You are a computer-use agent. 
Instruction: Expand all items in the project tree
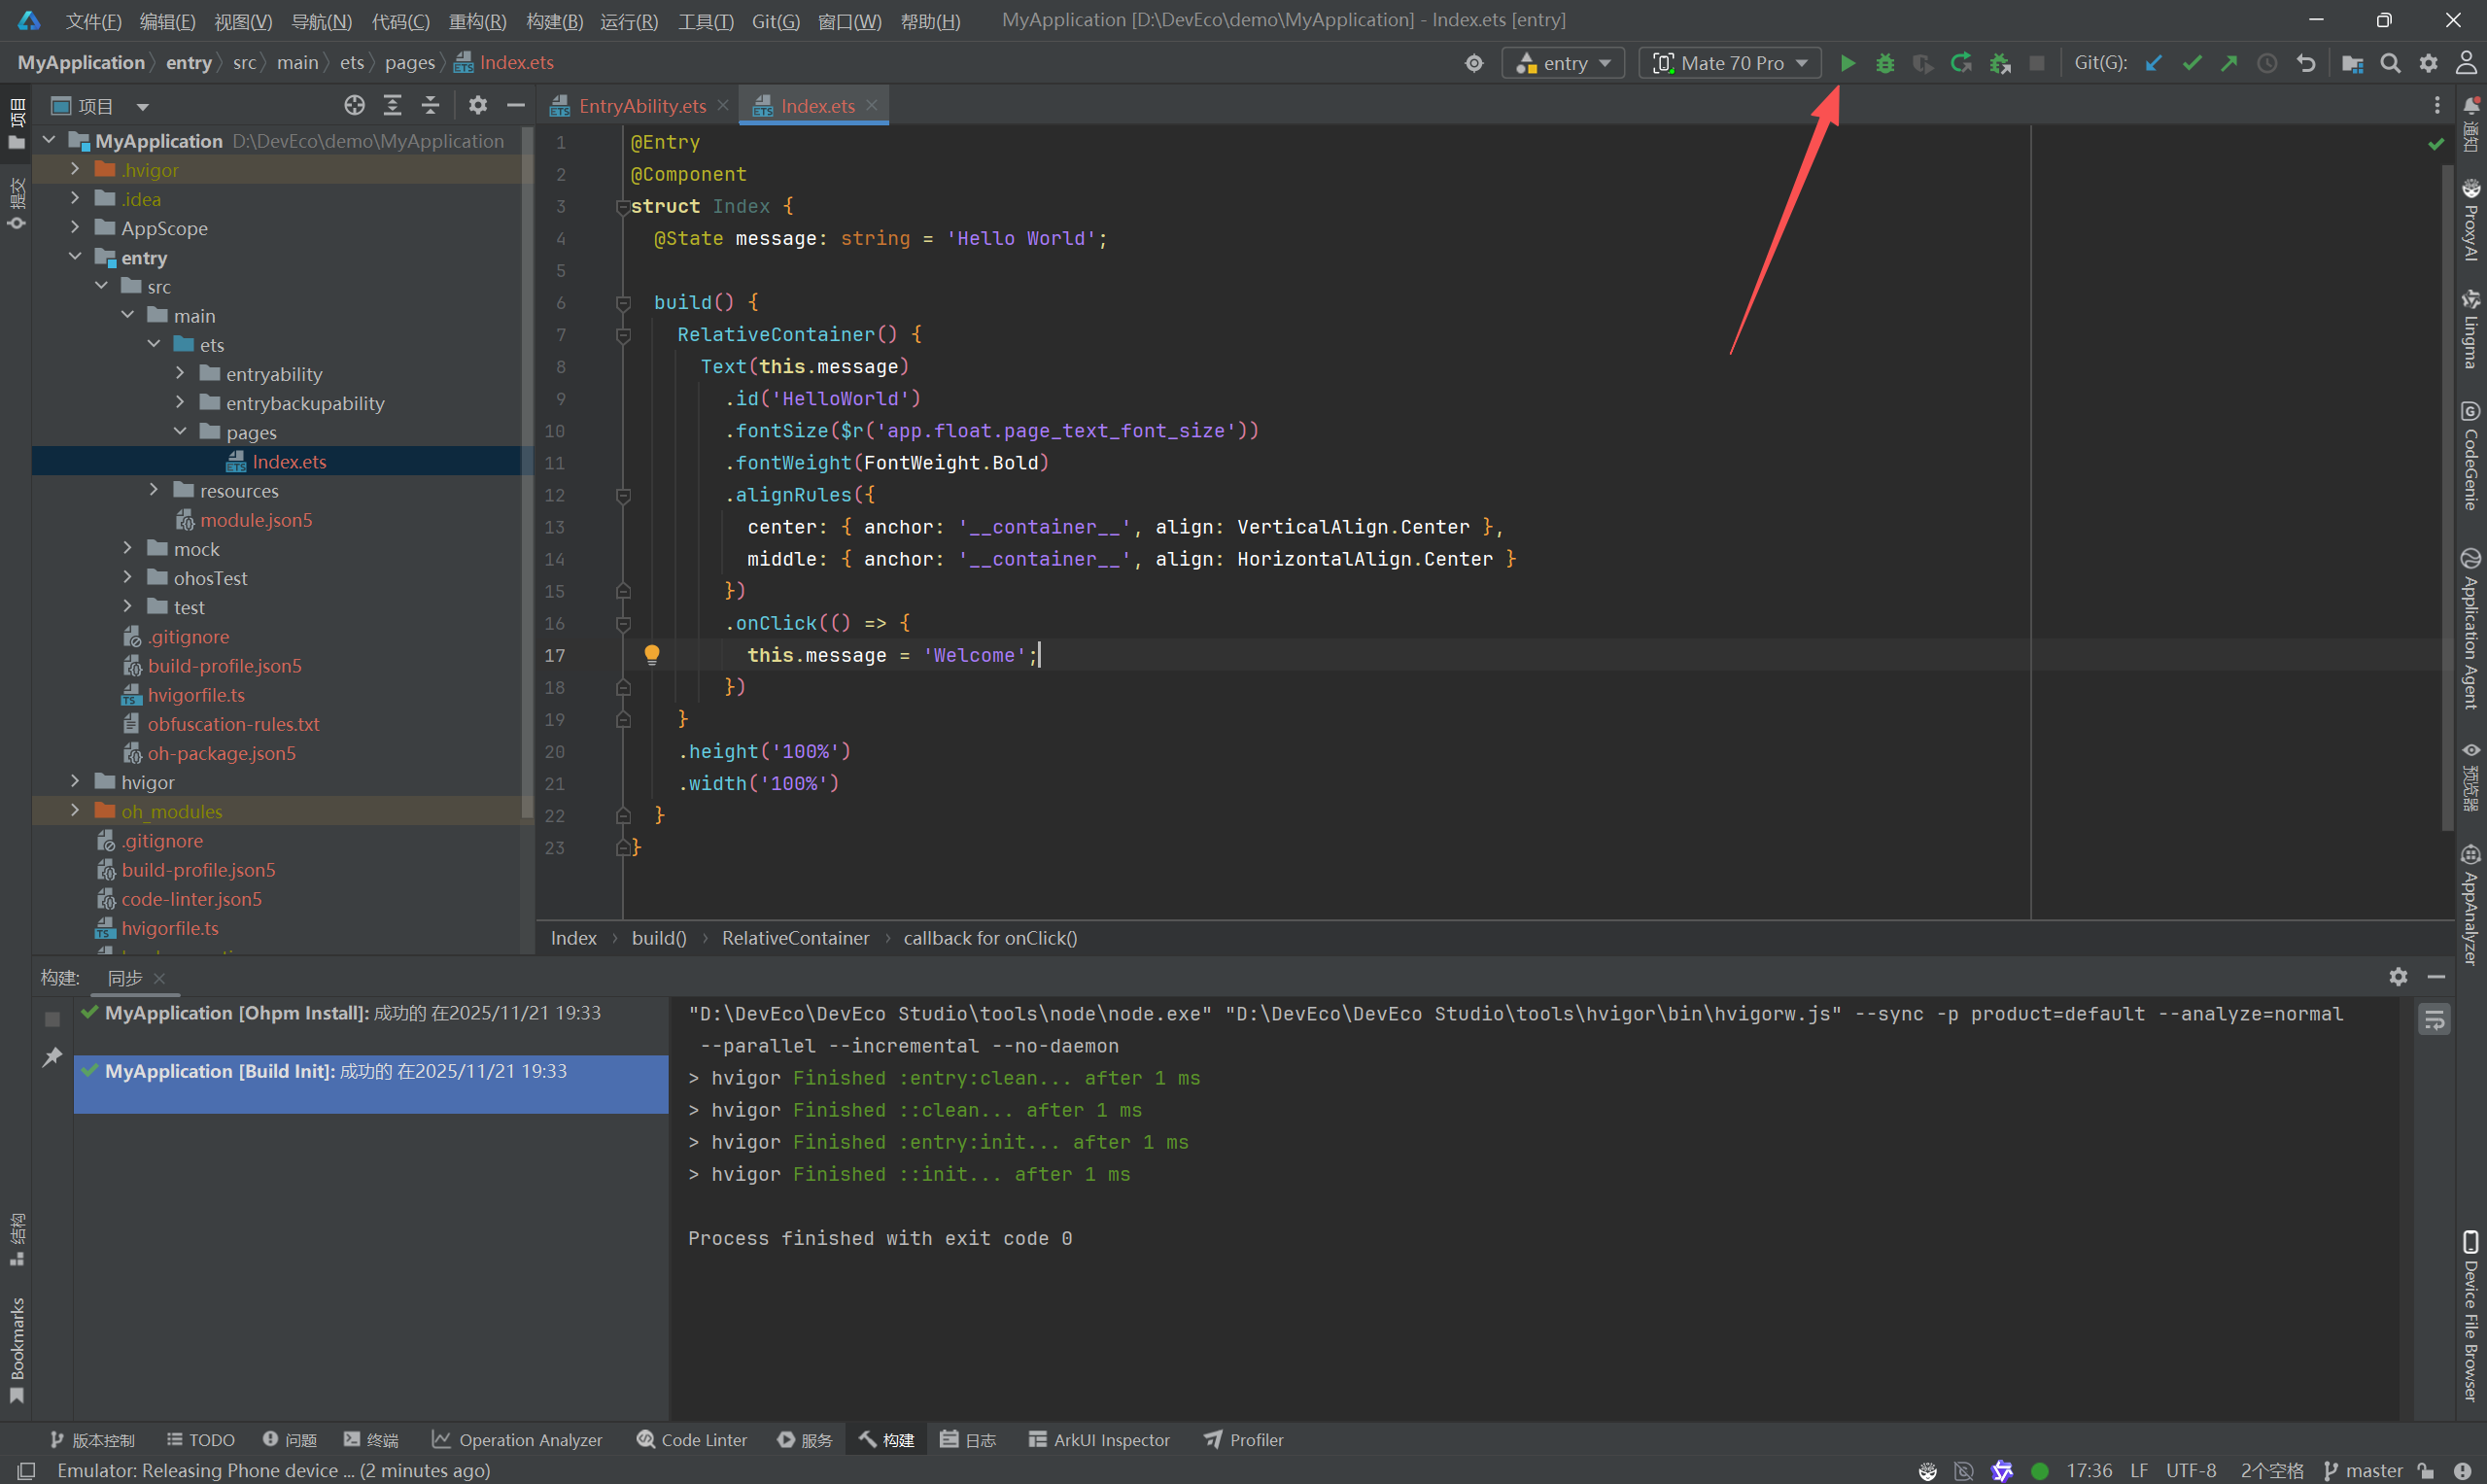(x=392, y=105)
